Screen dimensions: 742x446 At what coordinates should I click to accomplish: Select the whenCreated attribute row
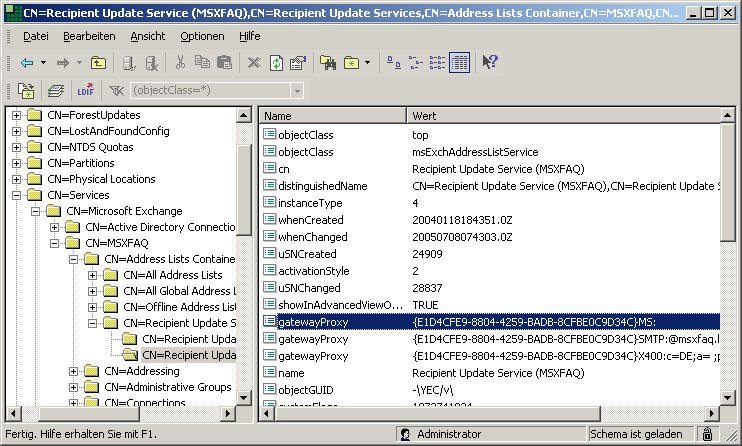pos(489,220)
